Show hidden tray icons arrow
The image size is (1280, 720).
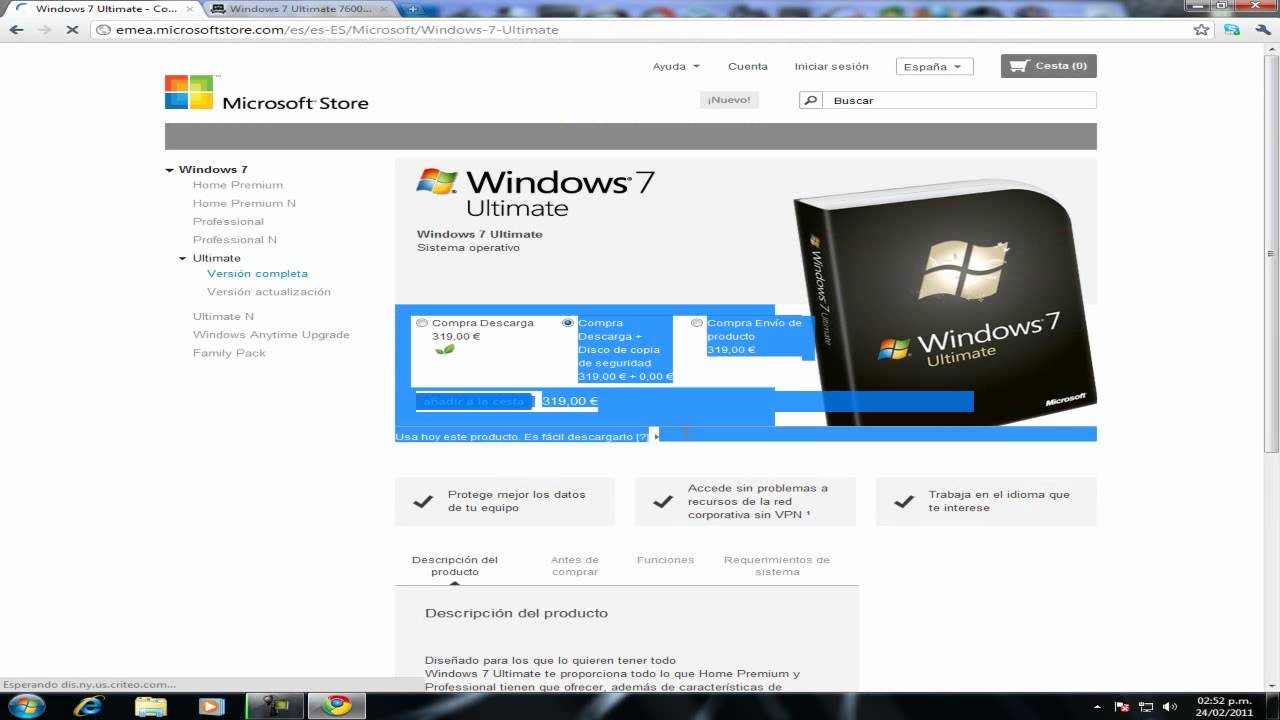point(1097,707)
